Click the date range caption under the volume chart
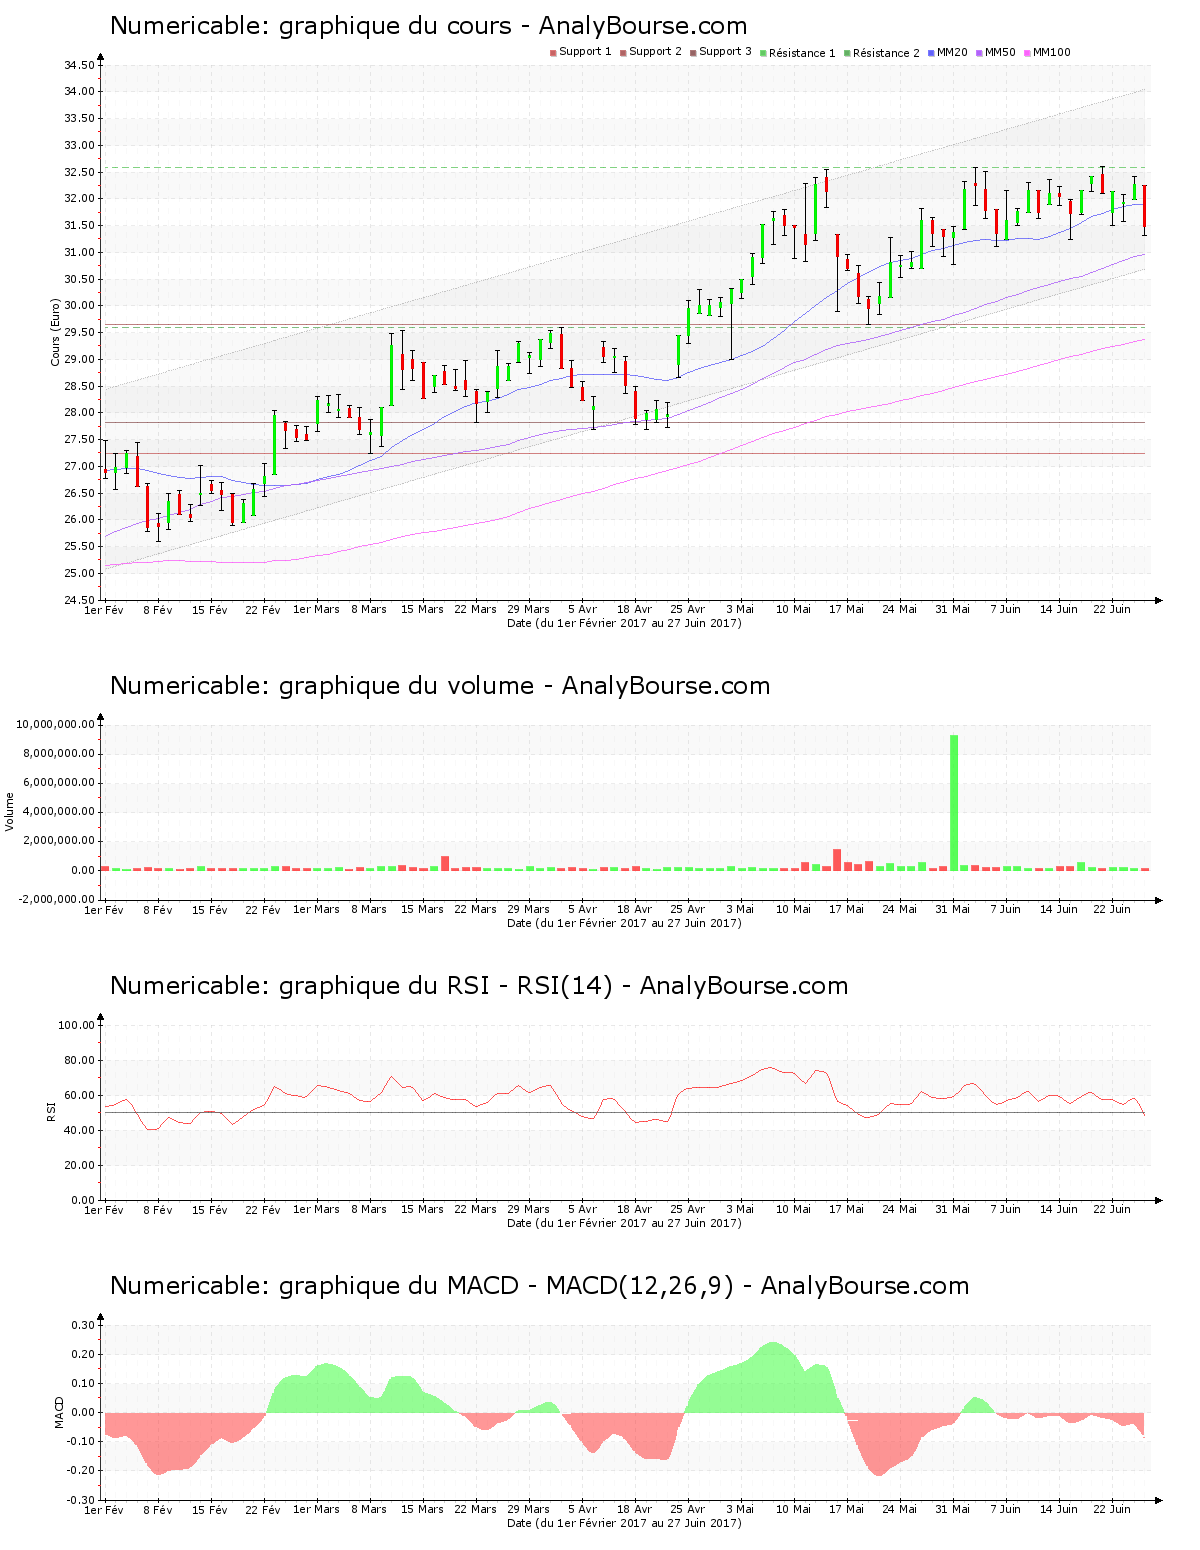The height and width of the screenshot is (1550, 1200). click(624, 923)
